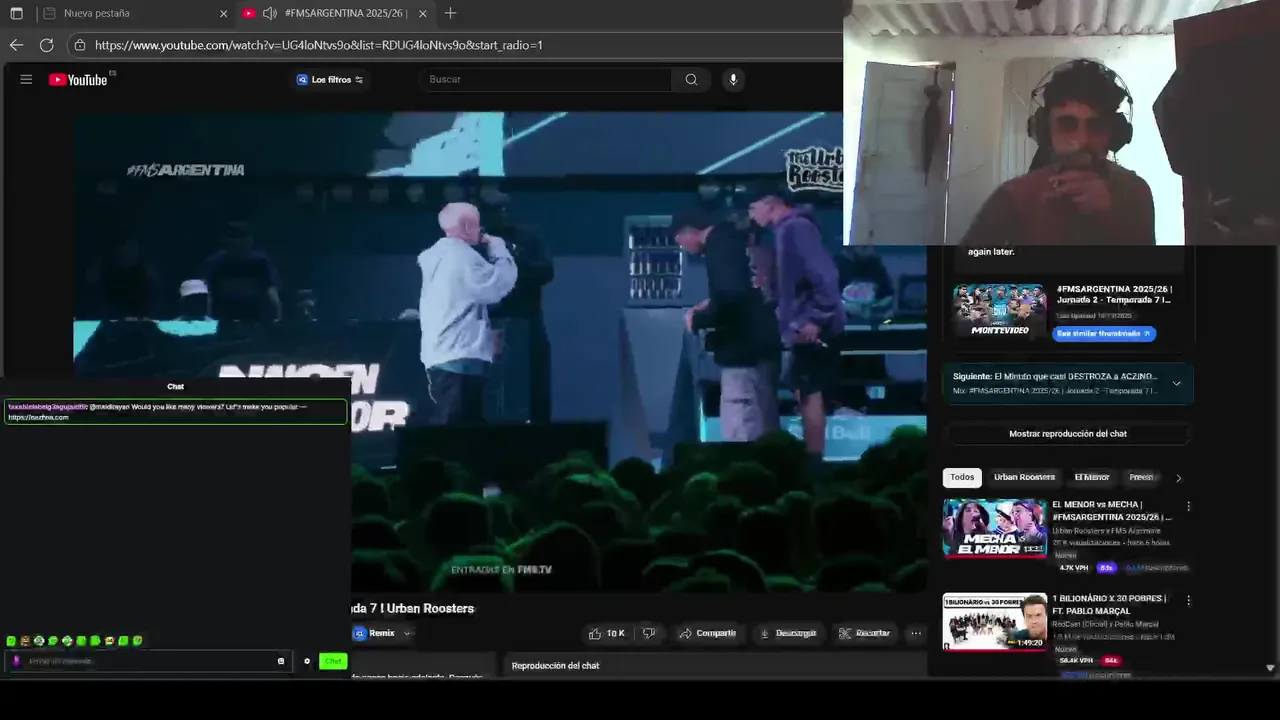Show more filter chips with right arrow
1280x720 pixels.
(1178, 478)
